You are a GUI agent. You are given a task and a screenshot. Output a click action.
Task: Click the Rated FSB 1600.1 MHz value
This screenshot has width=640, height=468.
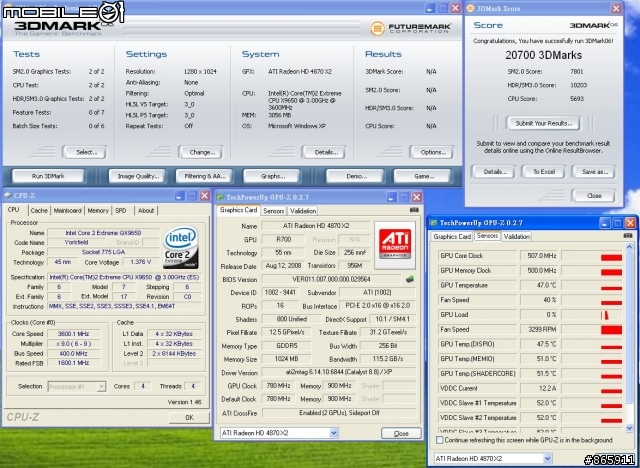tap(73, 363)
